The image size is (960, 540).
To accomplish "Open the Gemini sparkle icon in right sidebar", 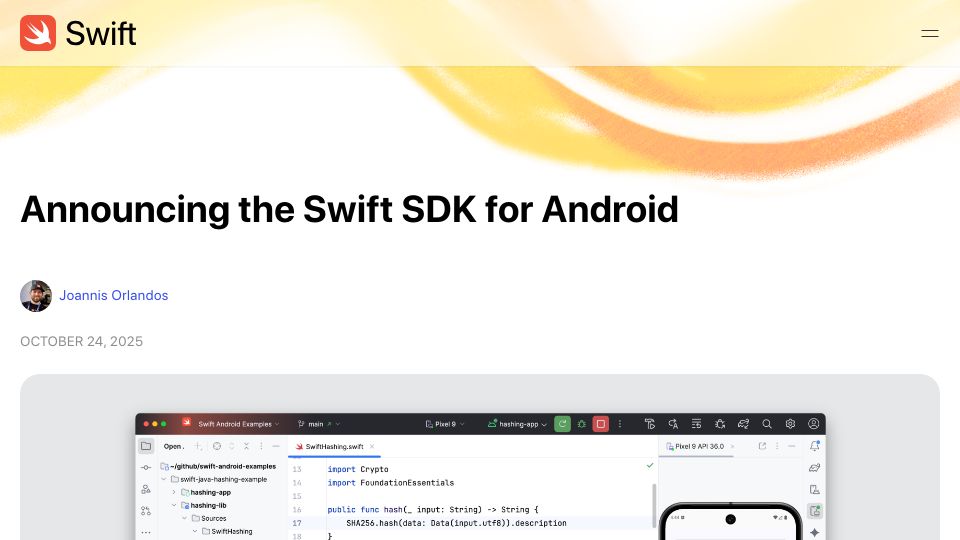I will 814,532.
